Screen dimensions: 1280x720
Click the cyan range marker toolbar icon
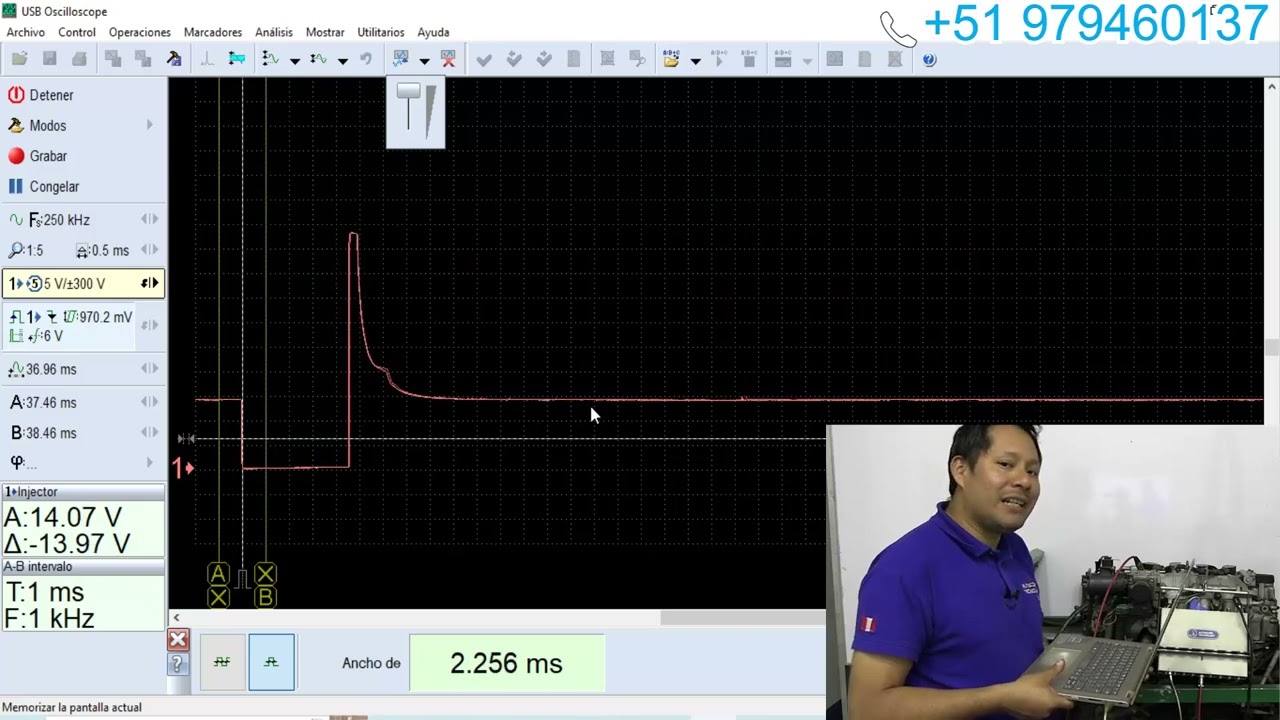pos(237,60)
